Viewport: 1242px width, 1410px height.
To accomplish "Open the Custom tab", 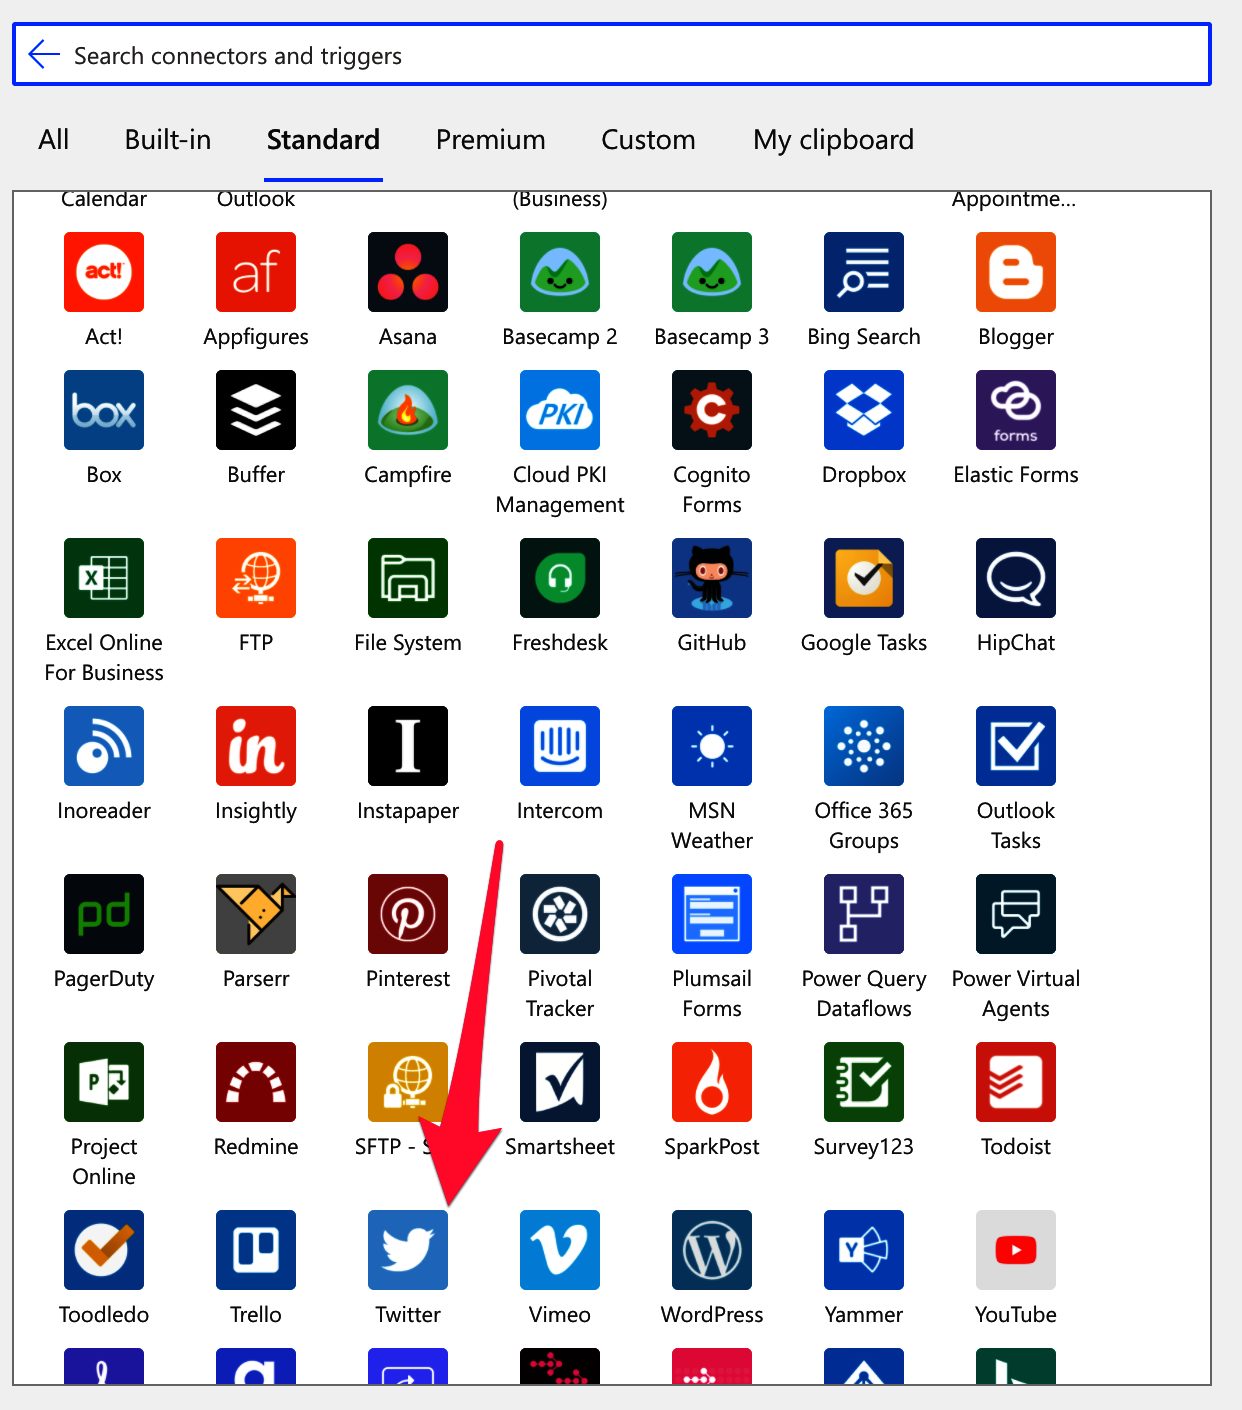I will [x=648, y=139].
